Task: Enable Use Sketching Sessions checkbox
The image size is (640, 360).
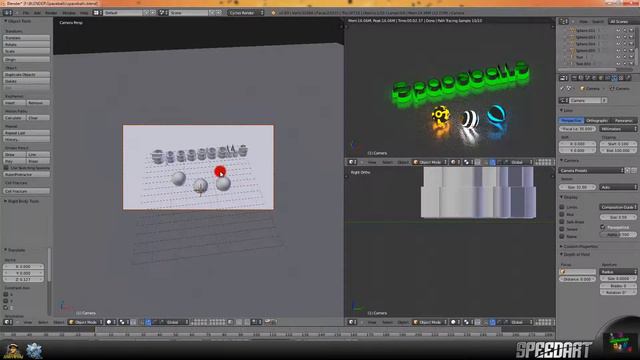Action: tap(6, 168)
